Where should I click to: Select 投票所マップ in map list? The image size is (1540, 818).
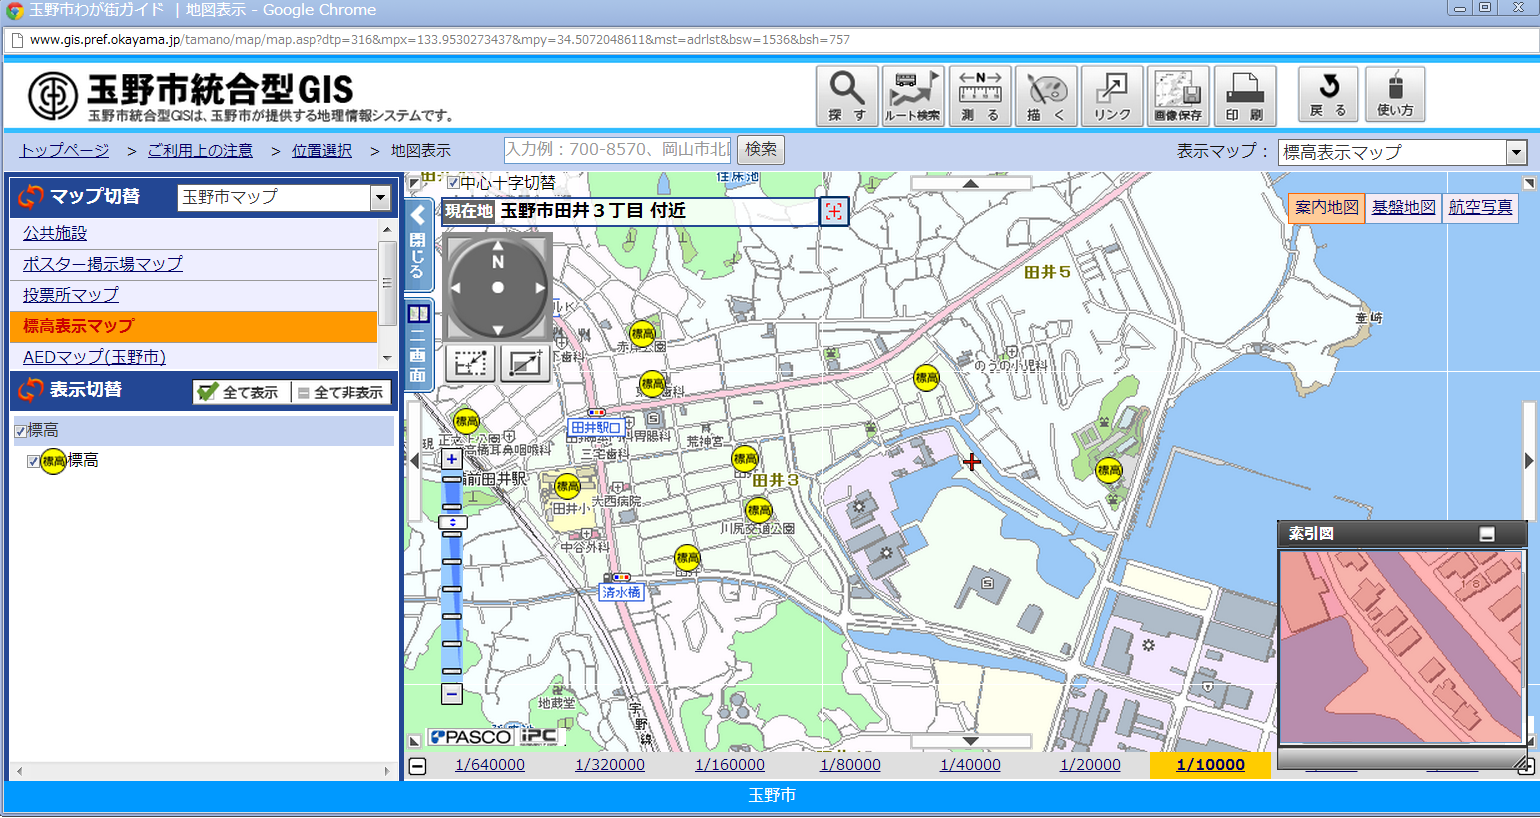[71, 295]
